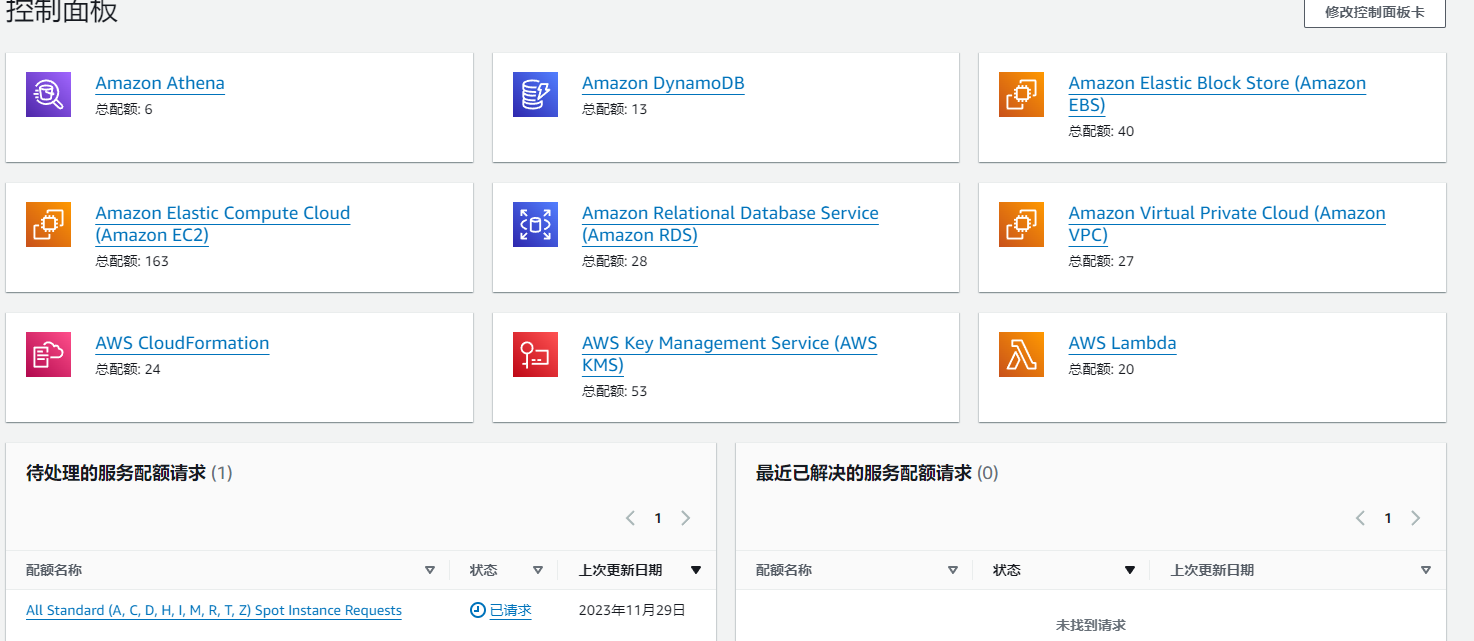1474x641 pixels.
Task: Open Amazon Athena quotas link
Action: (x=160, y=83)
